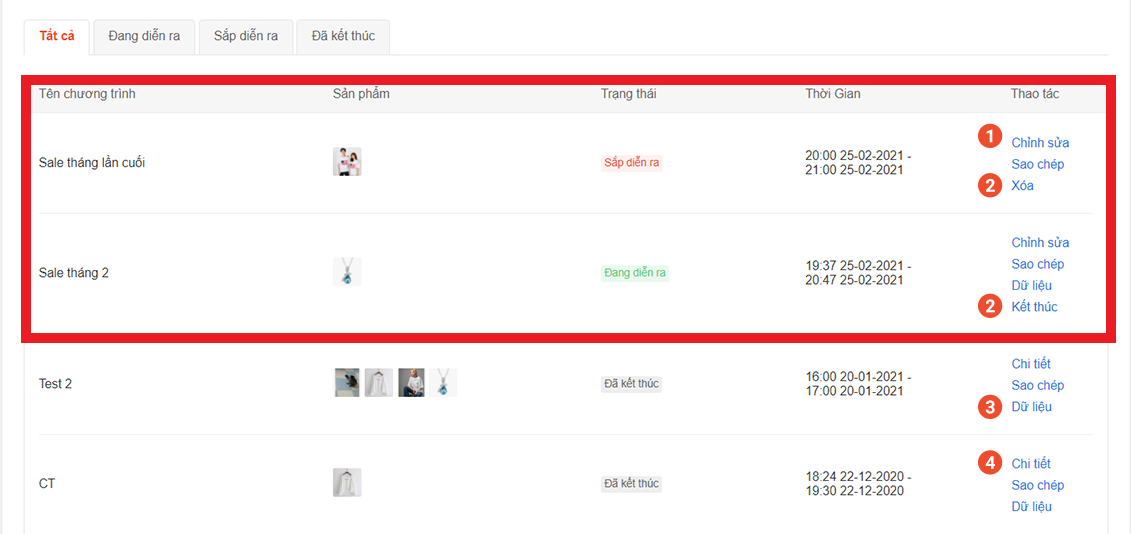The image size is (1131, 534).
Task: View Chi tiết for Test 2
Action: pos(1031,364)
